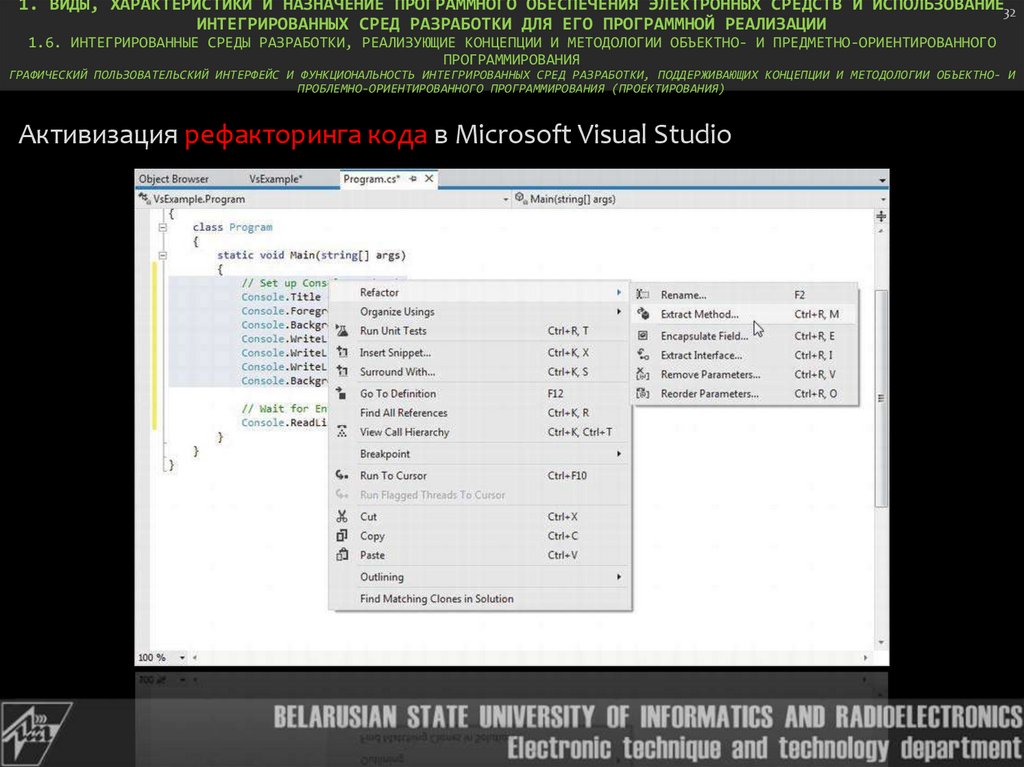The image size is (1024, 767).
Task: Click the Remove Parameters icon
Action: tap(643, 374)
